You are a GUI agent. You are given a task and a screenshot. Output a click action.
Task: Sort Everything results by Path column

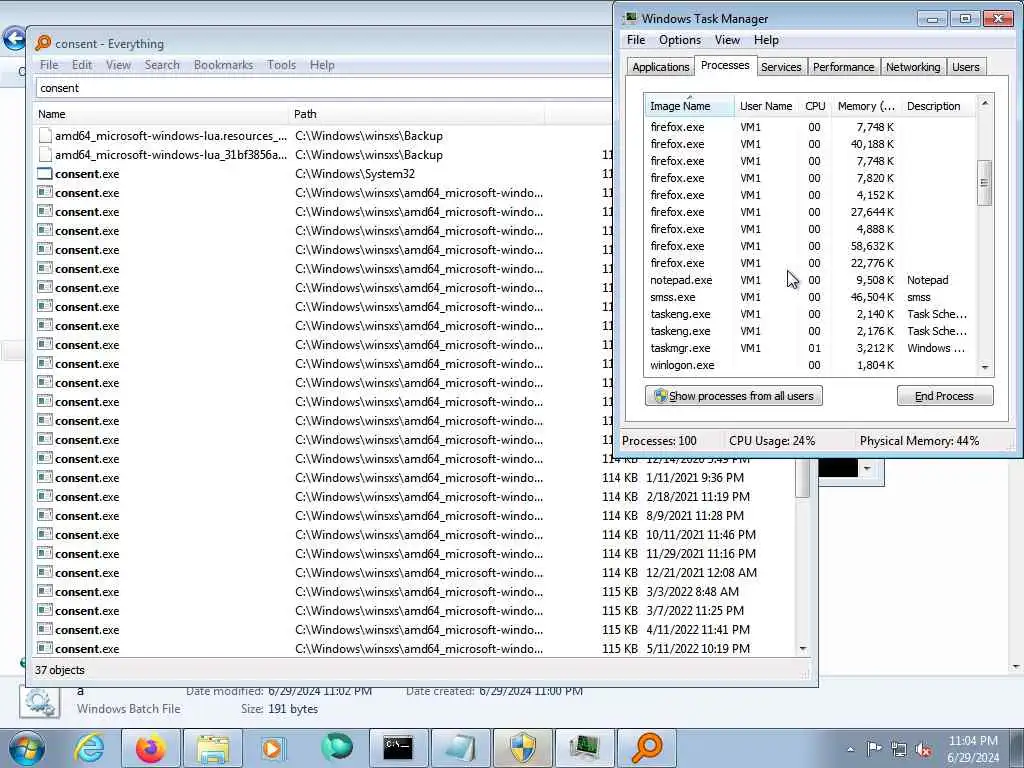417,114
